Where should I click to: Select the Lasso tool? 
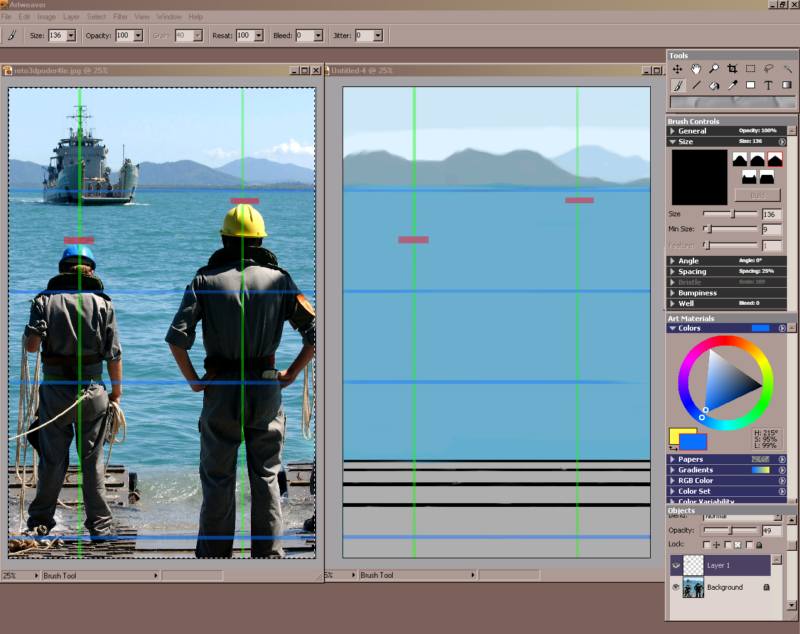tap(769, 69)
